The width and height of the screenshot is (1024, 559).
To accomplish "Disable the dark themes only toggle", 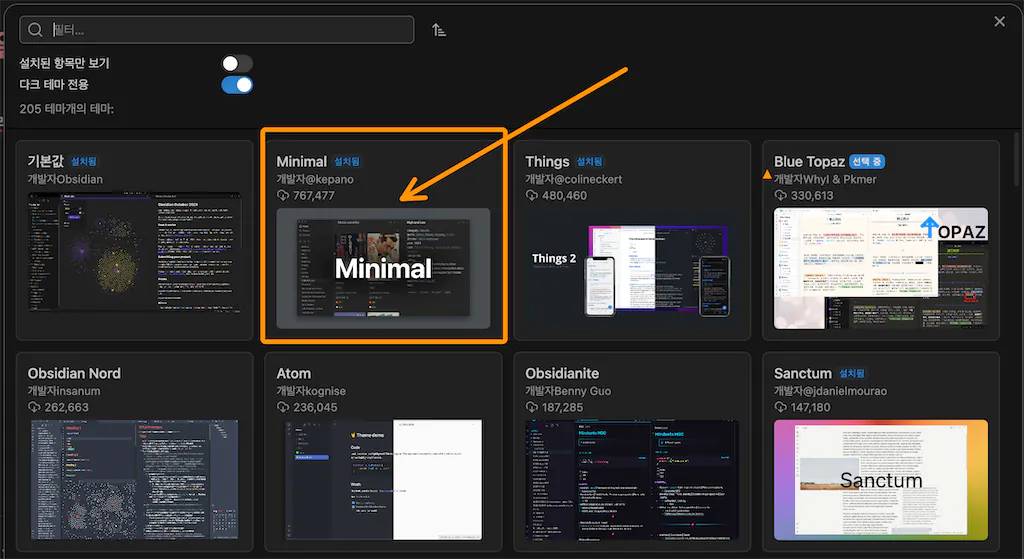I will click(x=237, y=85).
